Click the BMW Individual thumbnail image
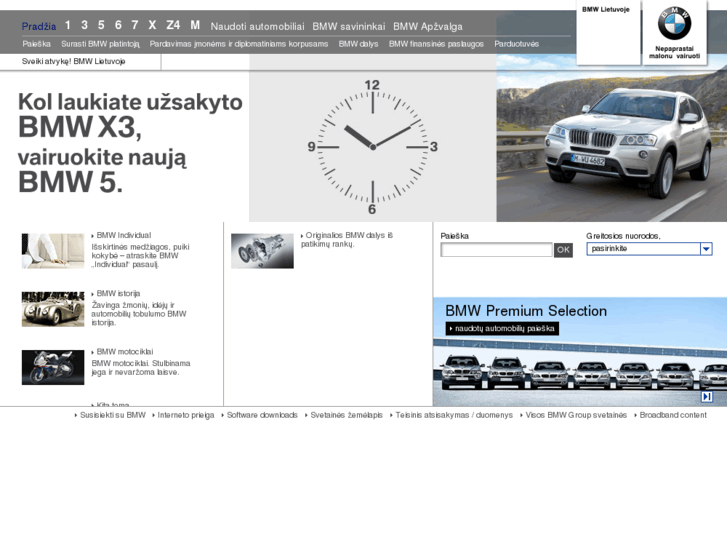This screenshot has height=545, width=727. pos(53,251)
